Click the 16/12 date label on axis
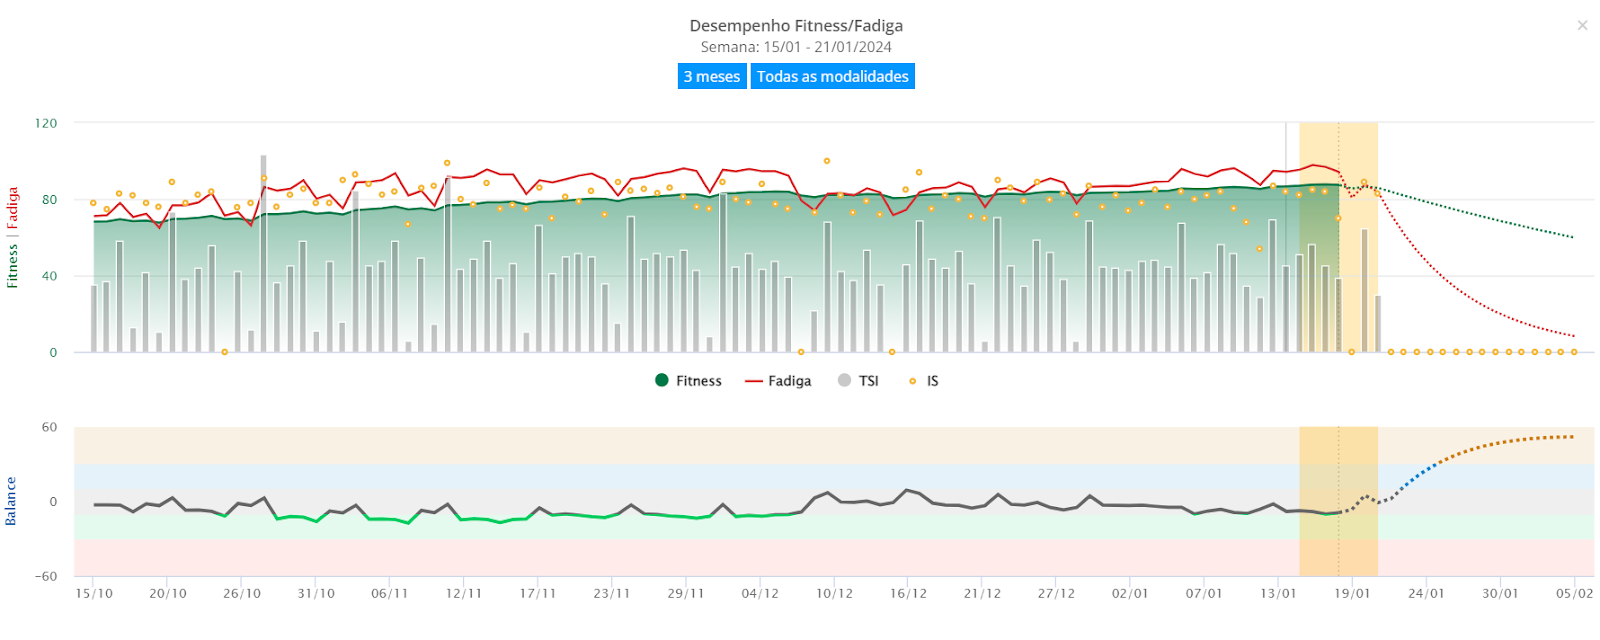Image resolution: width=1600 pixels, height=640 pixels. point(908,593)
